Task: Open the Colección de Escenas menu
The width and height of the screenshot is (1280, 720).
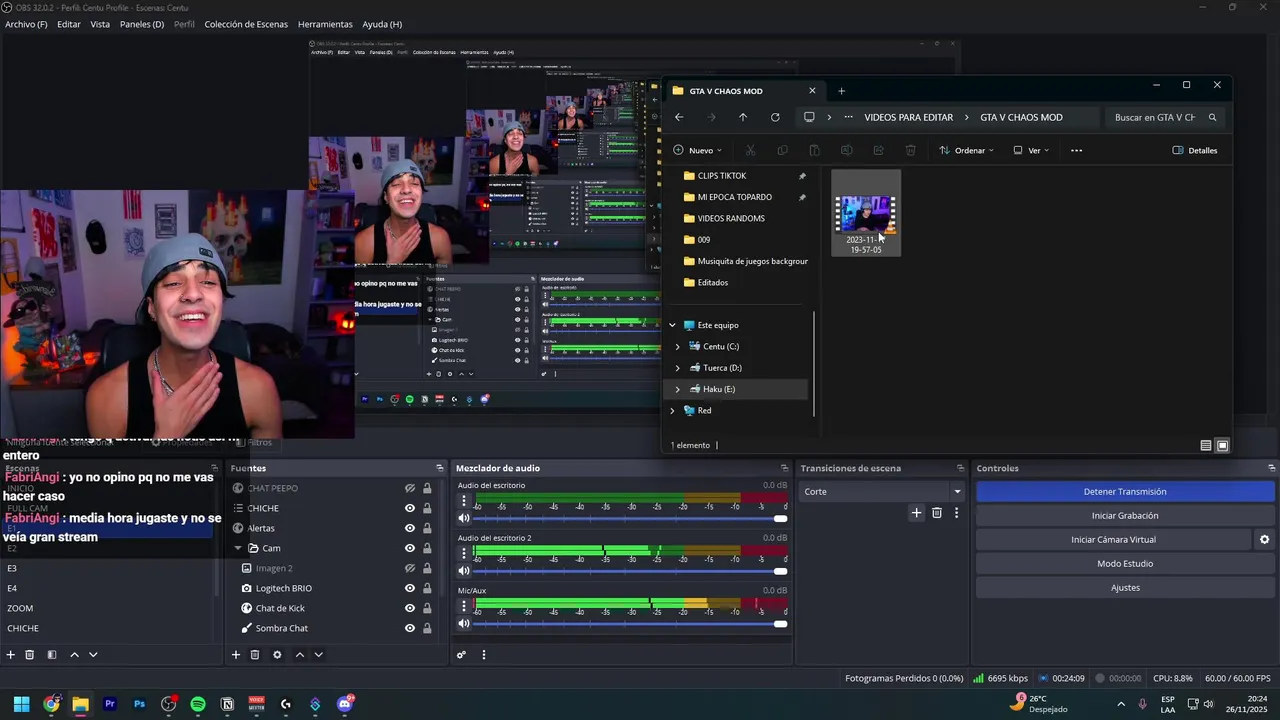Action: click(x=246, y=24)
